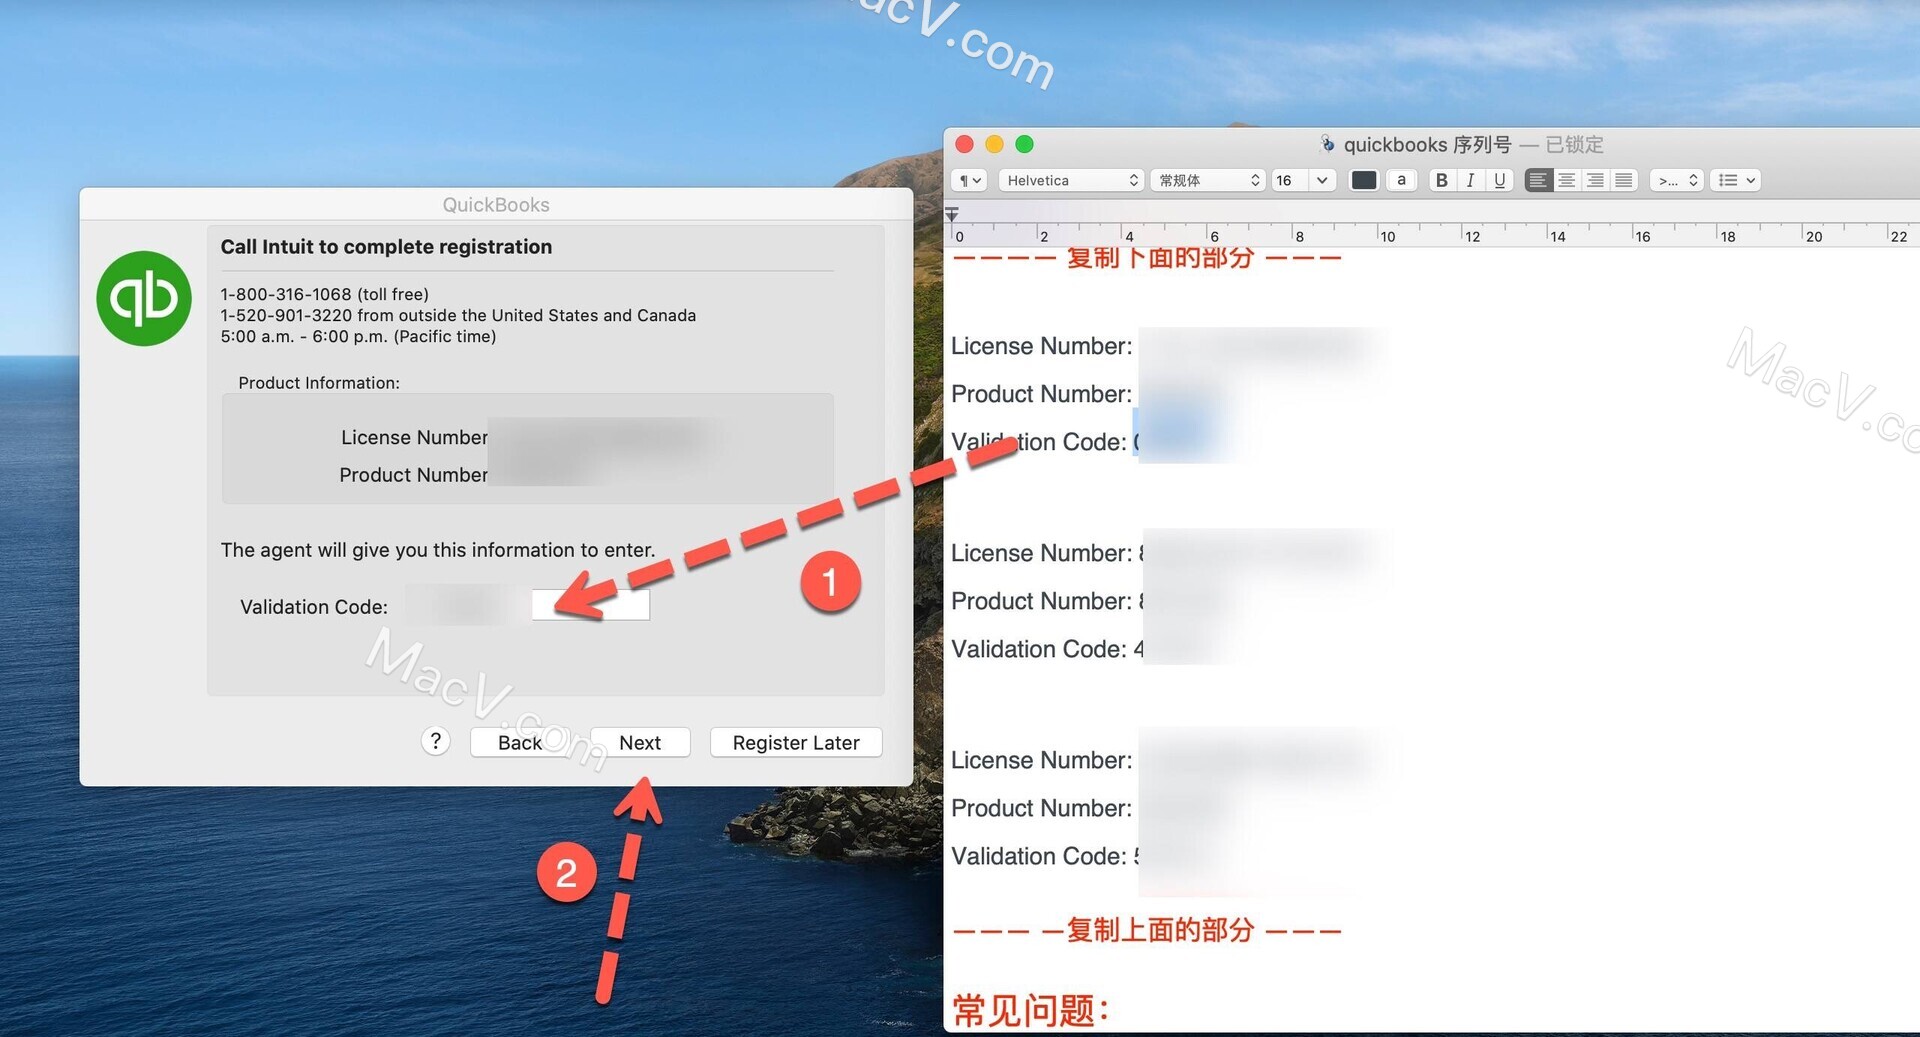Zoom the TextEdit window with green button
The image size is (1920, 1037).
click(1025, 144)
